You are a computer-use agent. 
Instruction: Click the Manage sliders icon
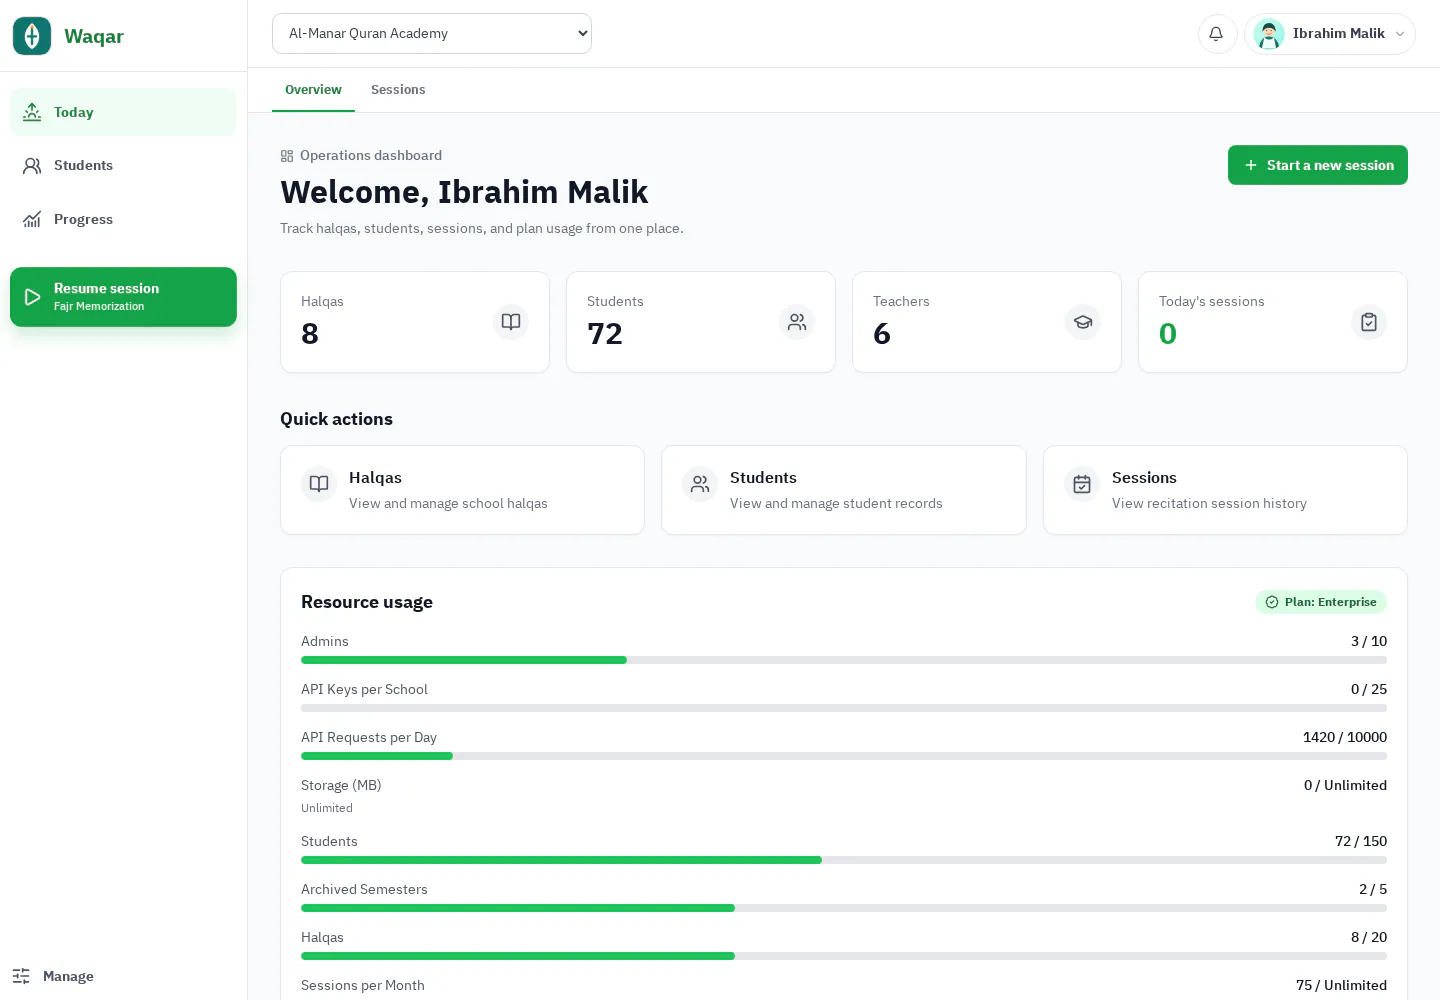pyautogui.click(x=21, y=976)
